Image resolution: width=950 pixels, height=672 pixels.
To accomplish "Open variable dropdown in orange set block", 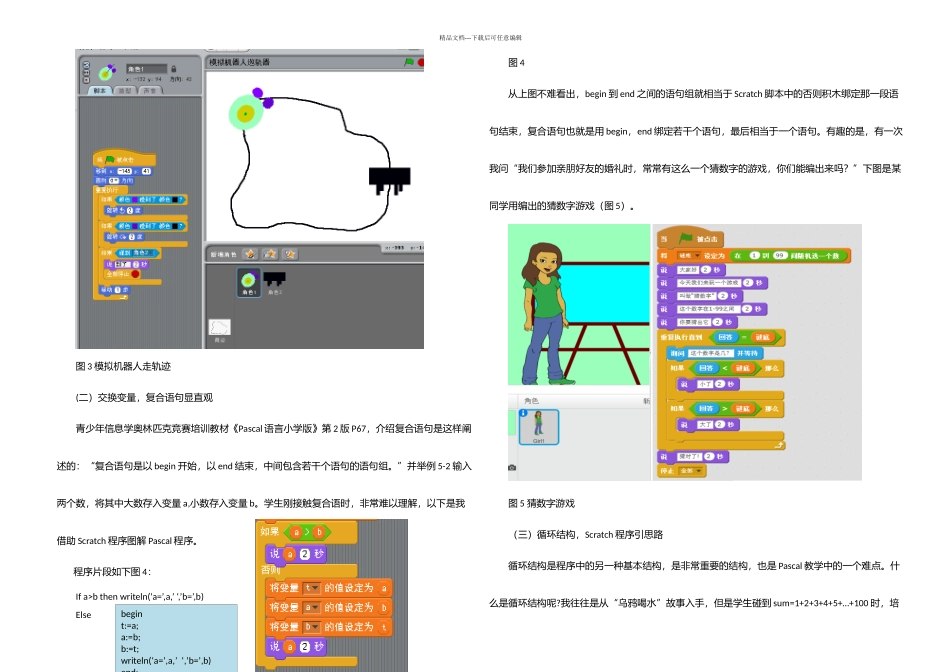I will (688, 256).
